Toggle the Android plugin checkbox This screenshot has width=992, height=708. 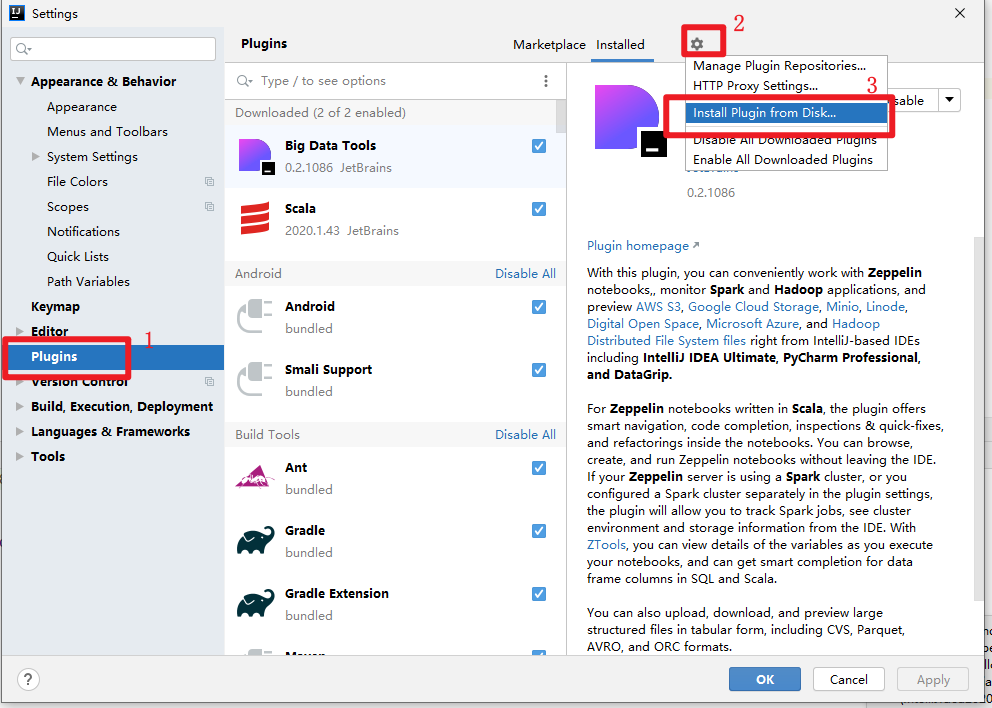539,307
